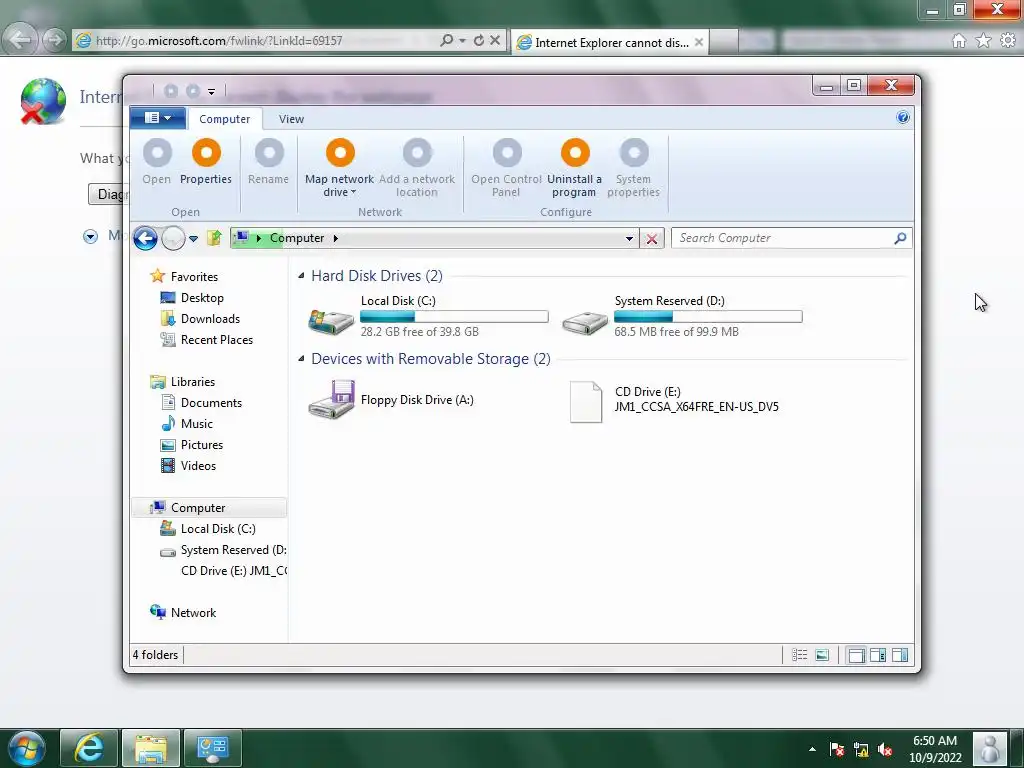Screen dimensions: 1024x768
Task: Click muted volume tray icon
Action: point(885,750)
